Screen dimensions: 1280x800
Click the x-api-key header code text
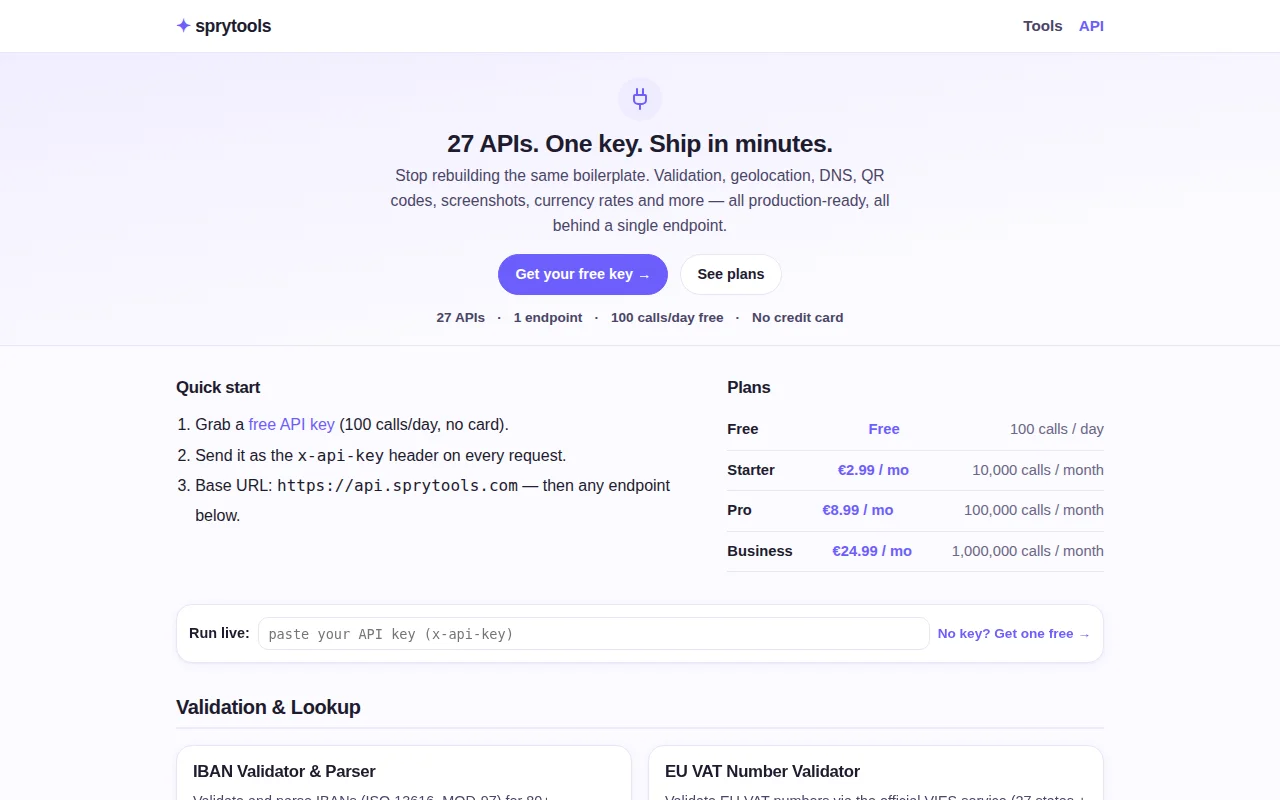tap(341, 455)
